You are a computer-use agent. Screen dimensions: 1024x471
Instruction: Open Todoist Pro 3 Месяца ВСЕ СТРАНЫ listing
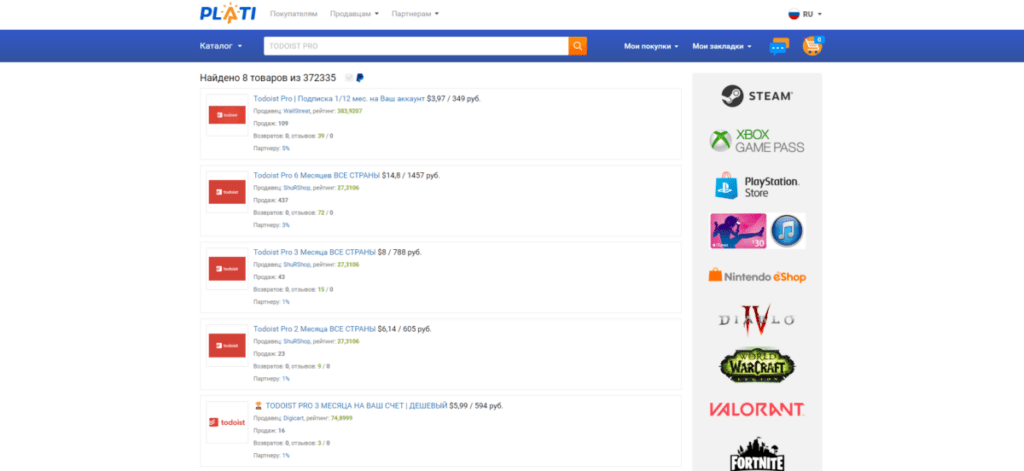[314, 252]
